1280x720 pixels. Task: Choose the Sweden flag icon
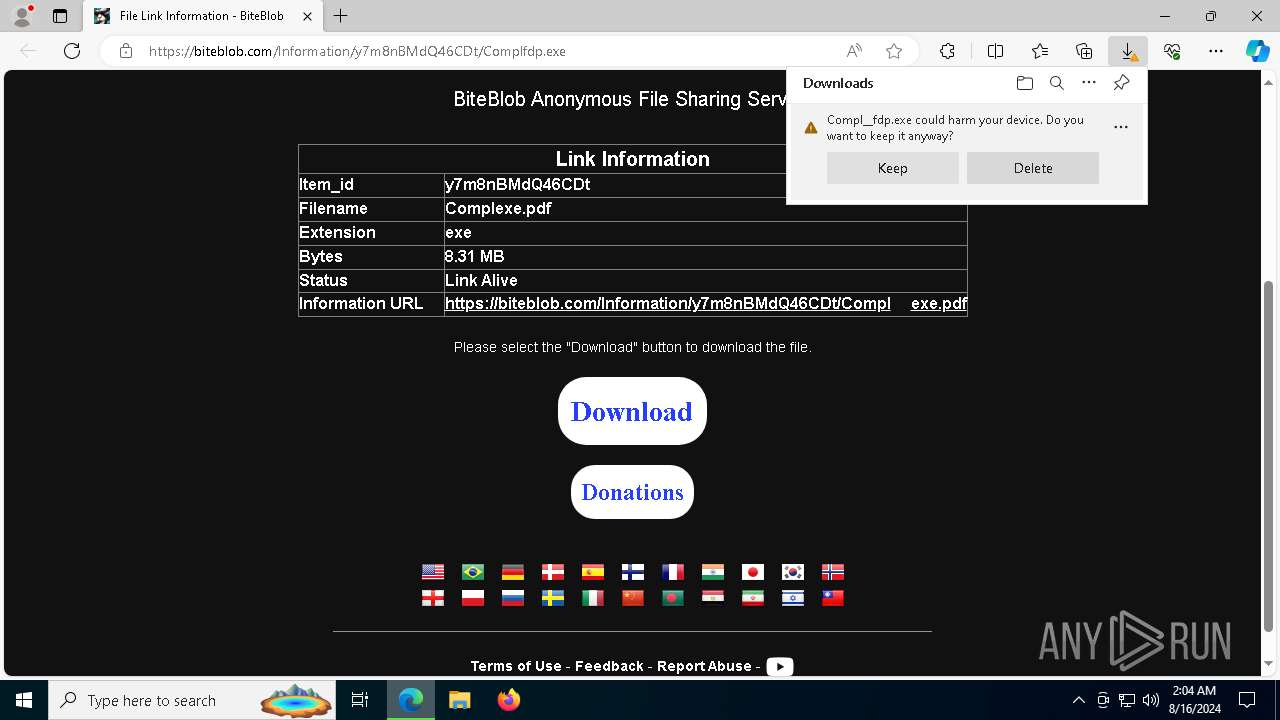pos(553,598)
